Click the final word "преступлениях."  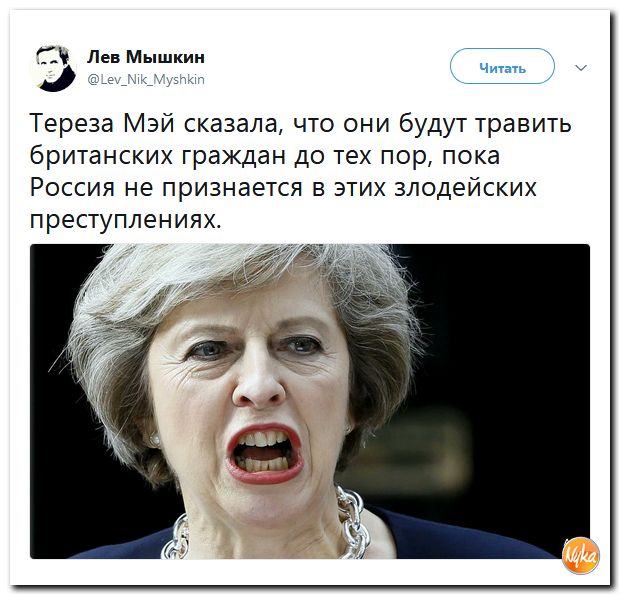click(126, 219)
